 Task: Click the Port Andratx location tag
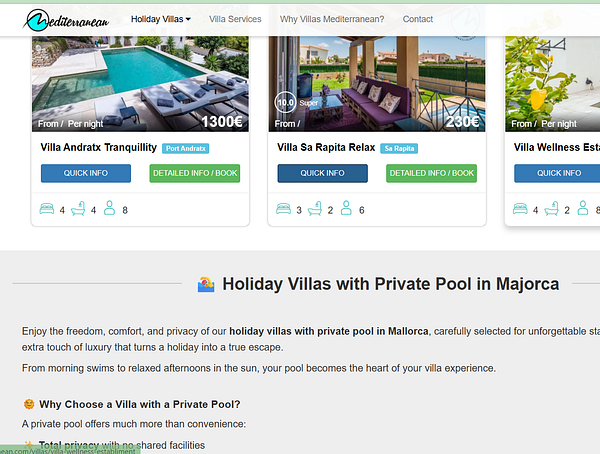[186, 149]
